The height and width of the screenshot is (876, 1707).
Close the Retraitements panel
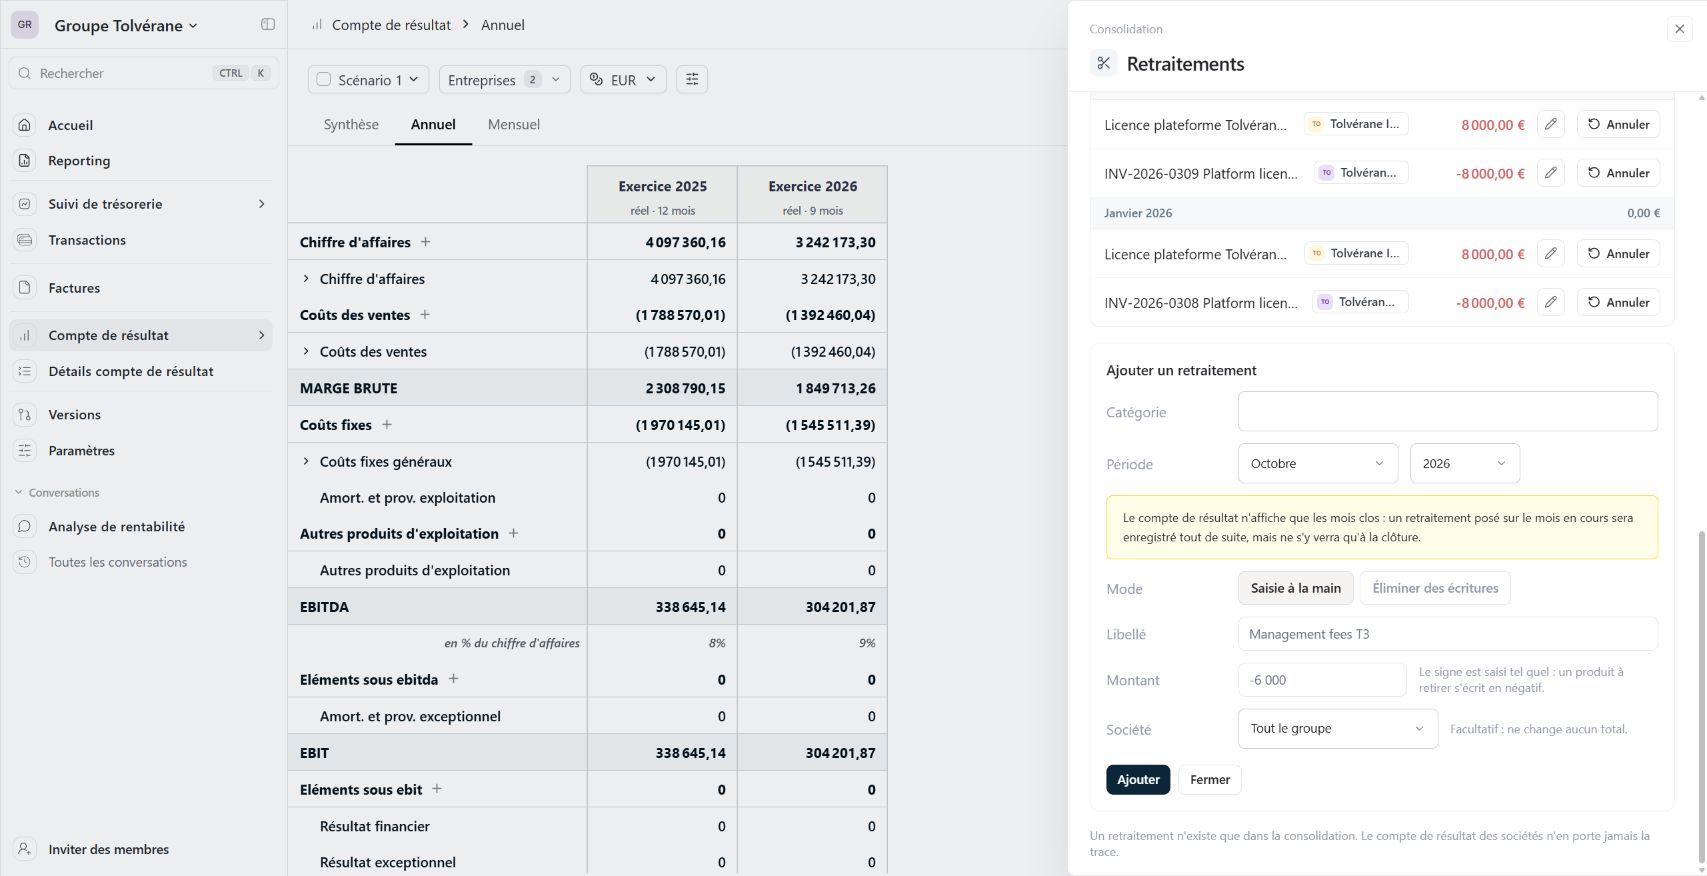coord(1680,29)
